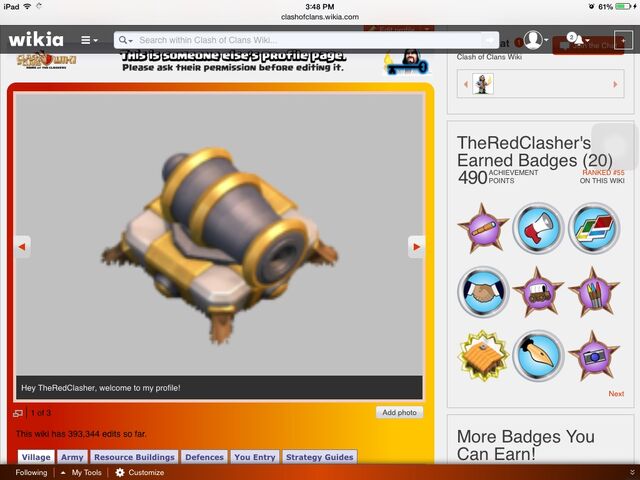Click the megaphone badge
The width and height of the screenshot is (640, 480).
coord(538,228)
